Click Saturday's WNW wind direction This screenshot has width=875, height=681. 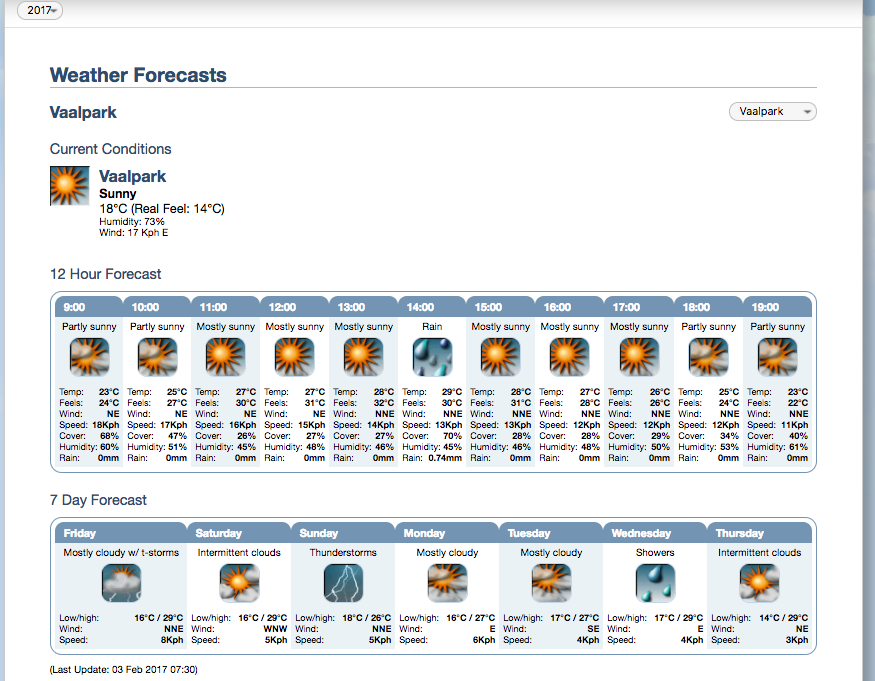click(275, 629)
